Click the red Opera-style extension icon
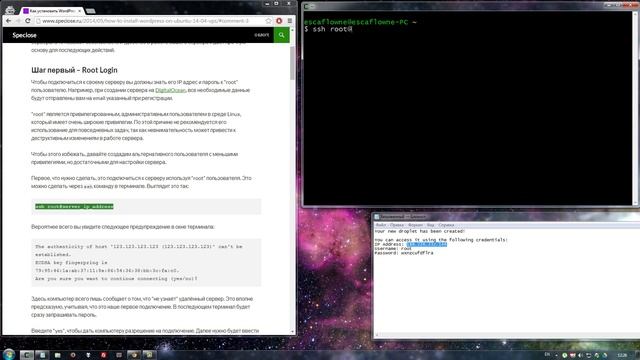The height and width of the screenshot is (360, 640). [279, 21]
